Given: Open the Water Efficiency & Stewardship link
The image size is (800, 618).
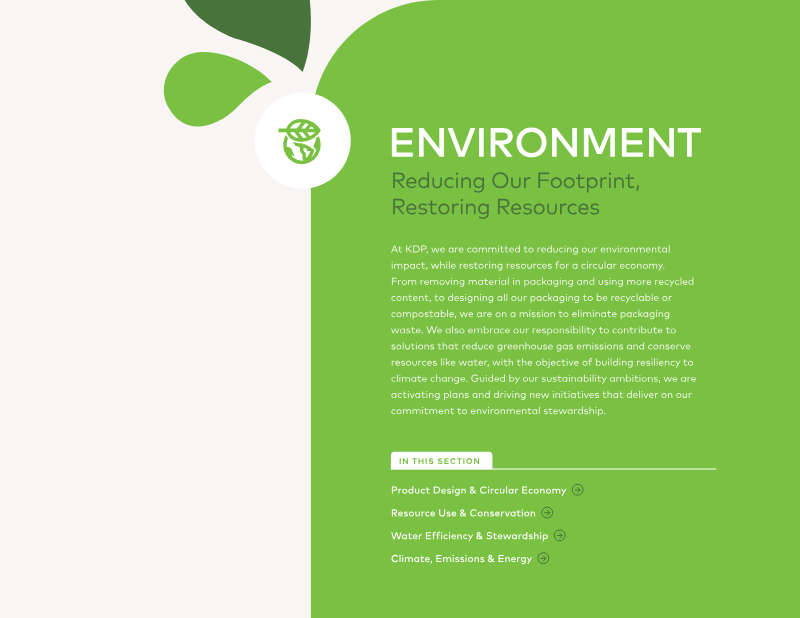Looking at the screenshot, I should tap(469, 536).
